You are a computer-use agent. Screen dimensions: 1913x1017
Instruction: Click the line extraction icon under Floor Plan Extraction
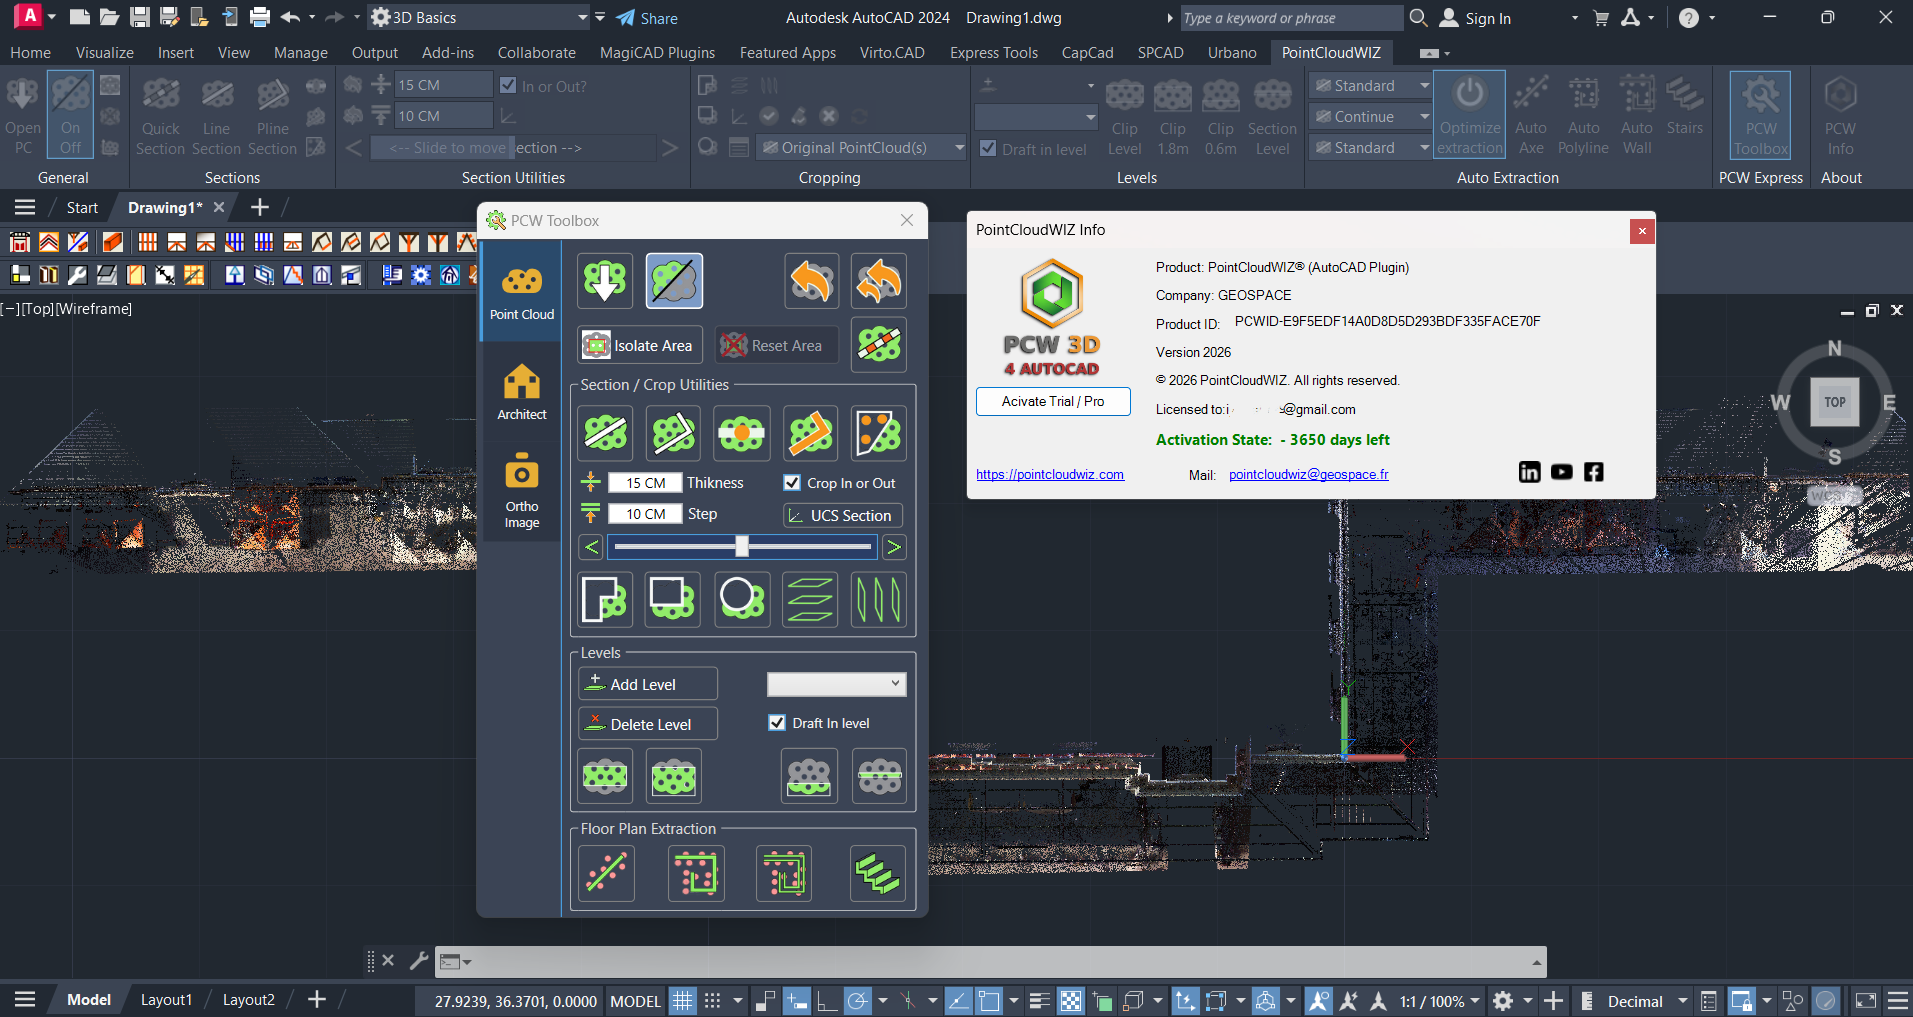[606, 873]
